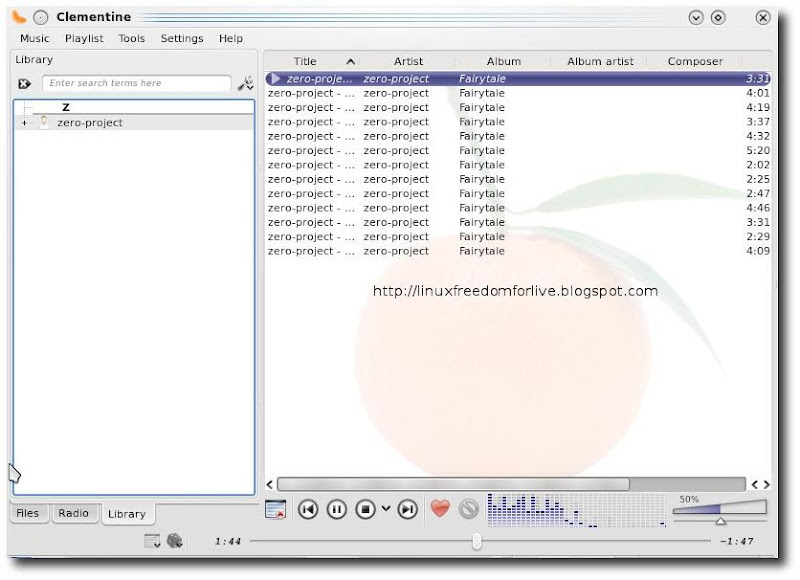Switch to the Library tab
The width and height of the screenshot is (800, 580).
click(x=127, y=514)
